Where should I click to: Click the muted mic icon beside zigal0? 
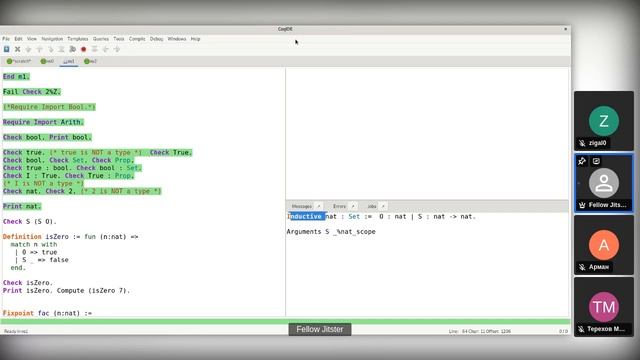tap(582, 143)
